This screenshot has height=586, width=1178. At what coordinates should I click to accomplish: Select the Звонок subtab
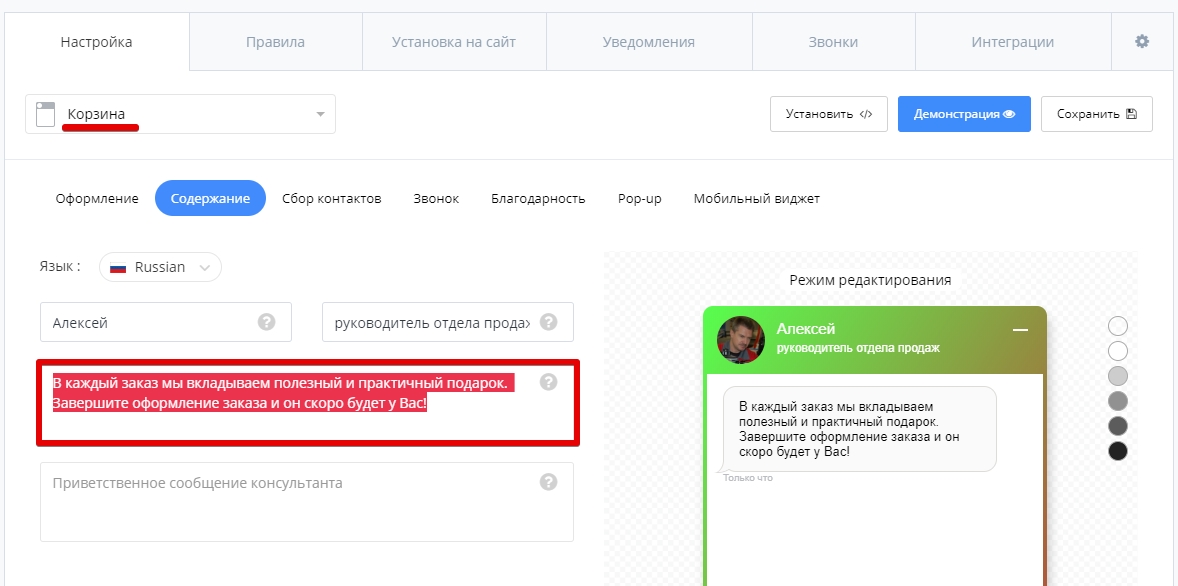point(436,198)
